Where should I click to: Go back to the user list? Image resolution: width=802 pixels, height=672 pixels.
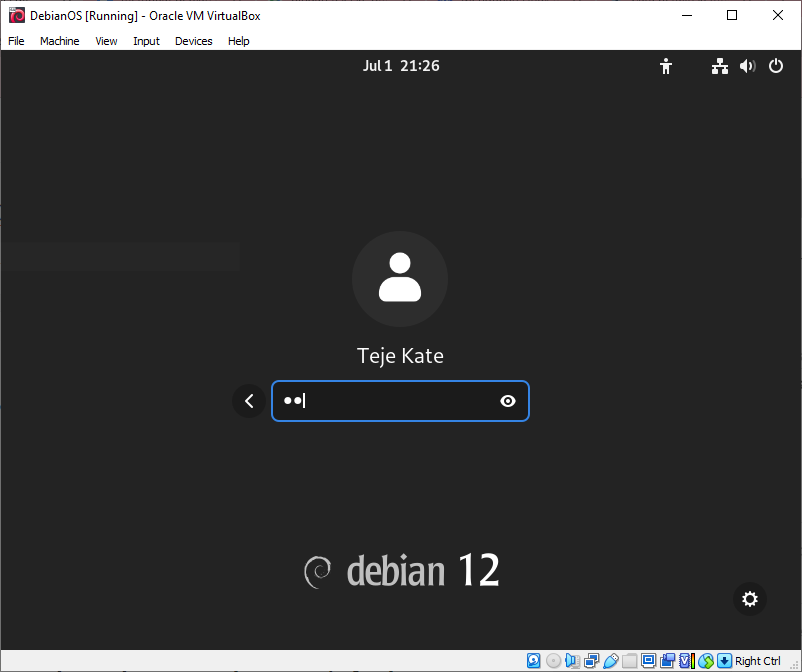point(249,401)
